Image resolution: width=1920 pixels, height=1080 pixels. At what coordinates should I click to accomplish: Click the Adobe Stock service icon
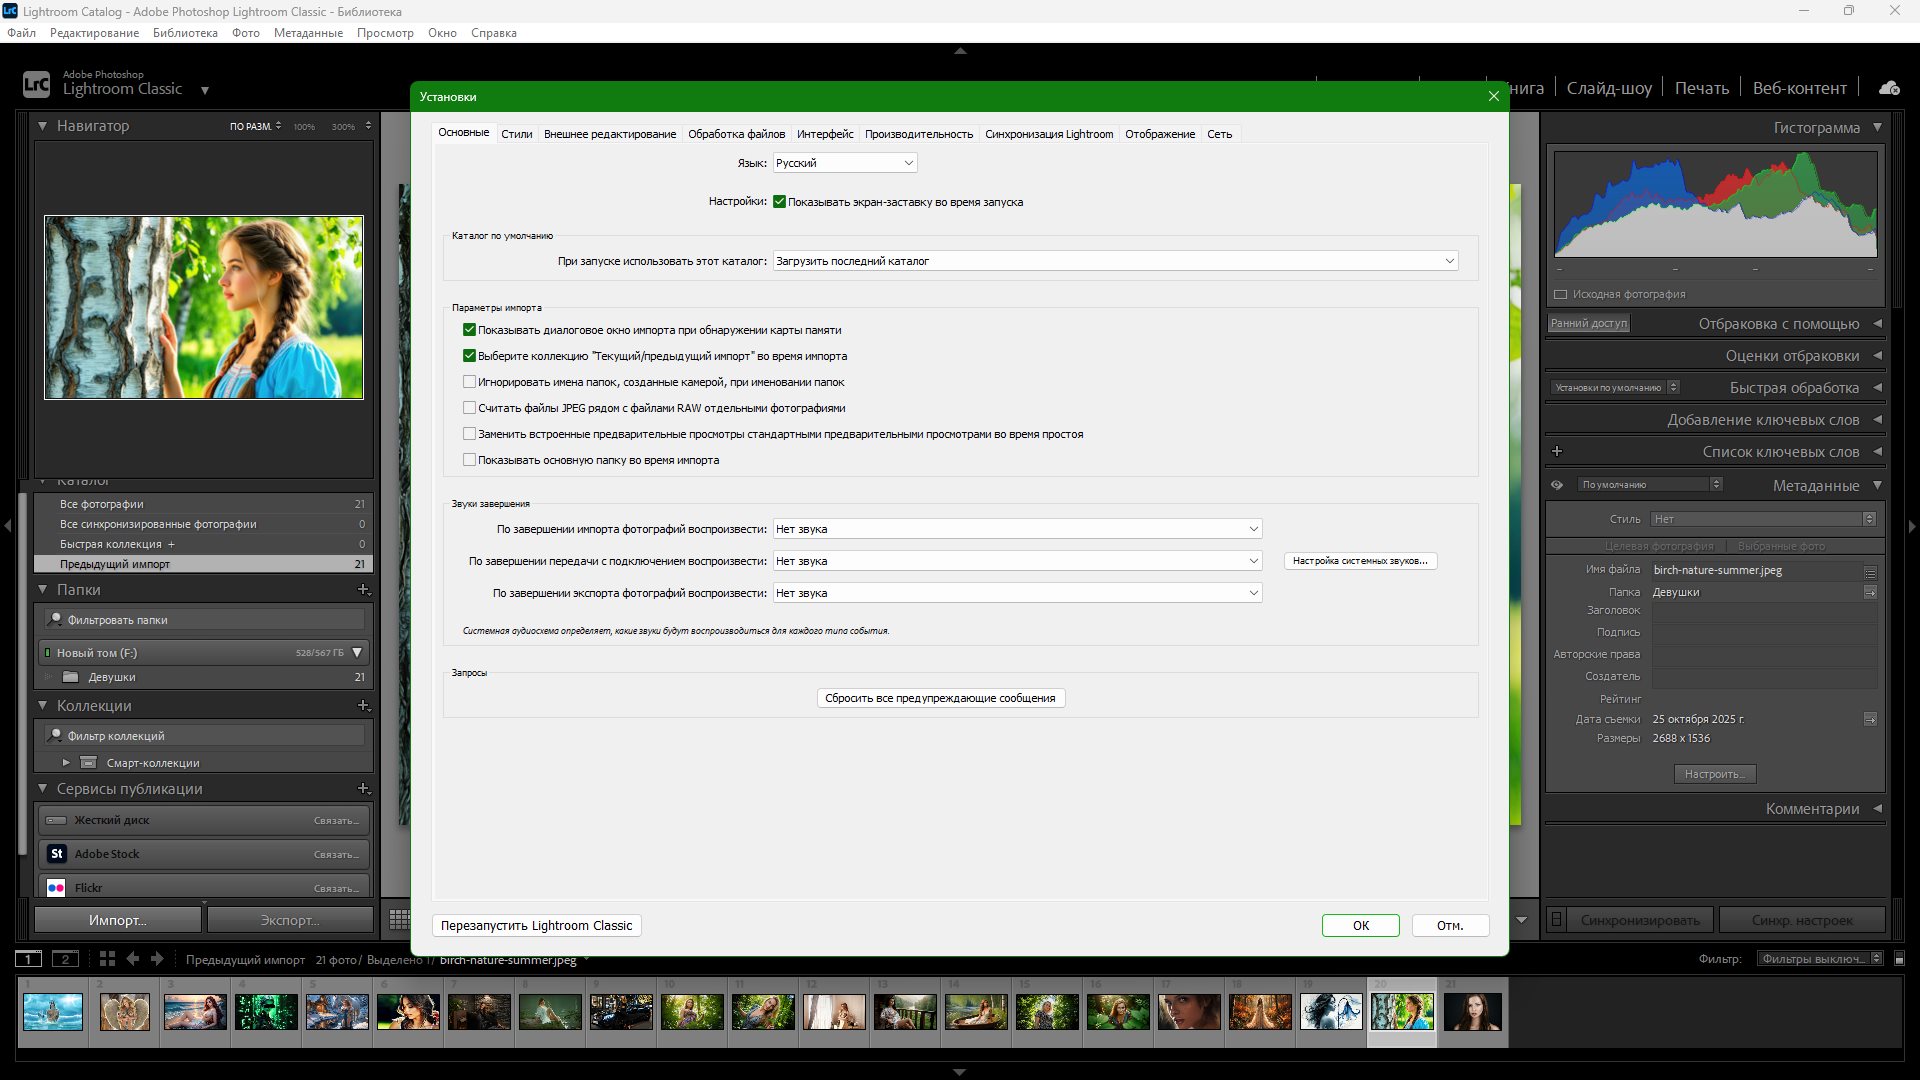tap(57, 854)
